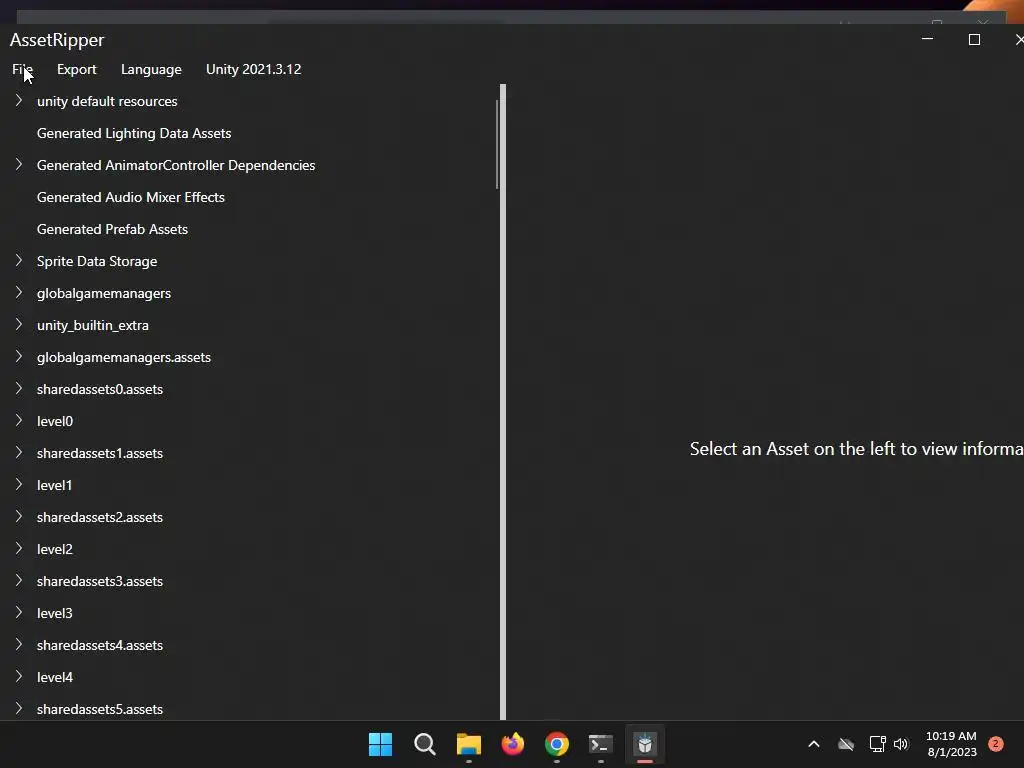Expand the globalgamemanagers.assets node
This screenshot has height=768, width=1024.
(19, 357)
